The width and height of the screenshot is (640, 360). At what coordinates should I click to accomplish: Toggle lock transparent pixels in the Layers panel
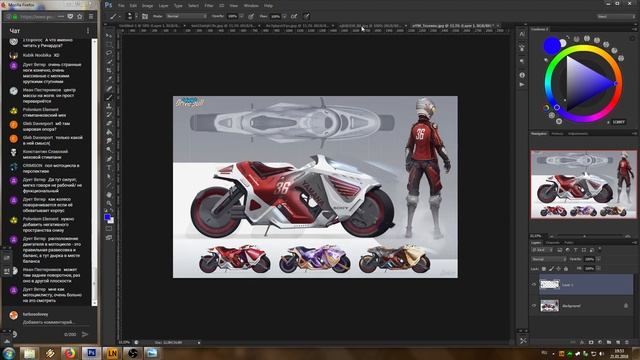544,269
